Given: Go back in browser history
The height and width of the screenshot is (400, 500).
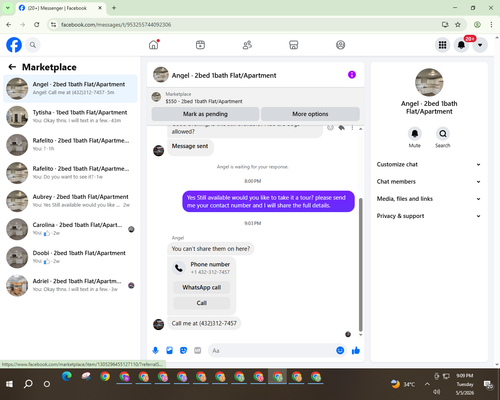Looking at the screenshot, I should tap(9, 24).
